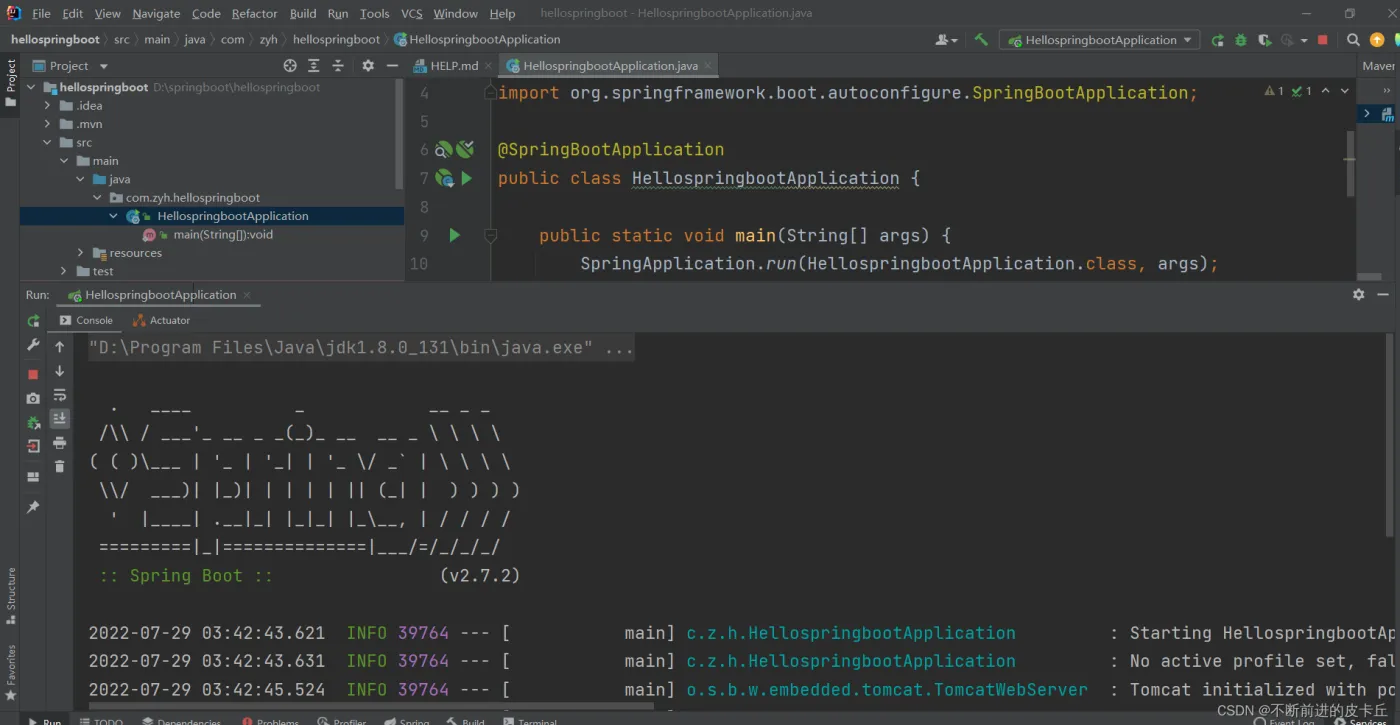Toggle scroll to end of console
1400x725 pixels.
60,419
